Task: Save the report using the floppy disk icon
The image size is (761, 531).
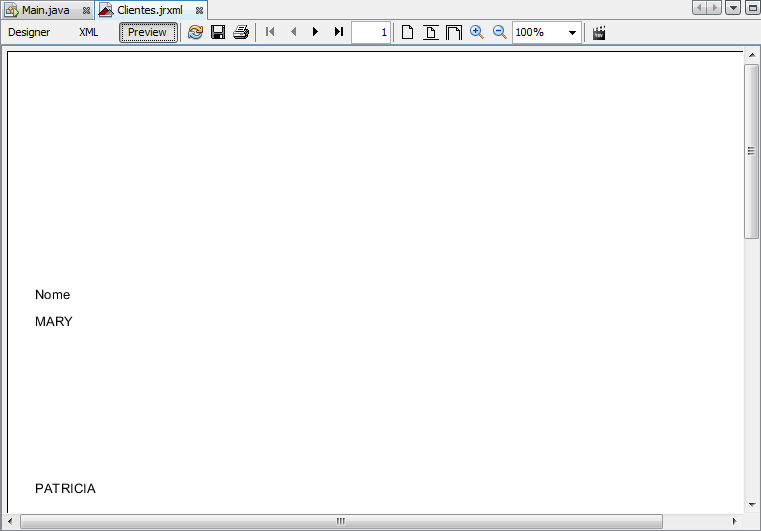Action: click(x=218, y=32)
